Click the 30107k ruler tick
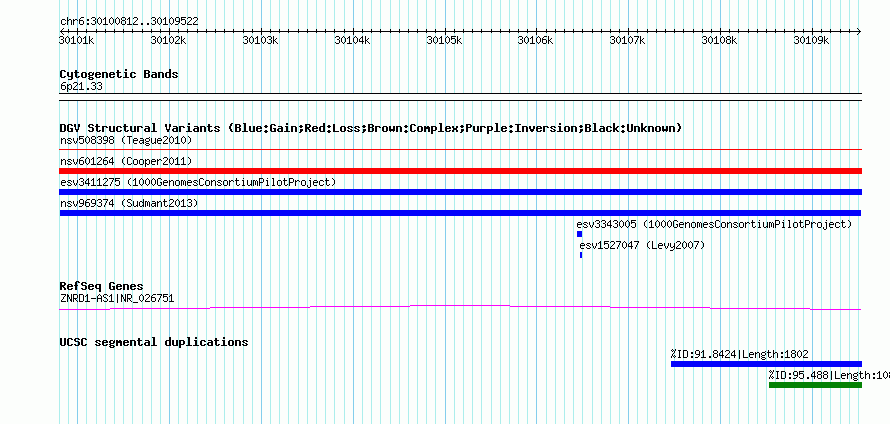 (x=628, y=40)
